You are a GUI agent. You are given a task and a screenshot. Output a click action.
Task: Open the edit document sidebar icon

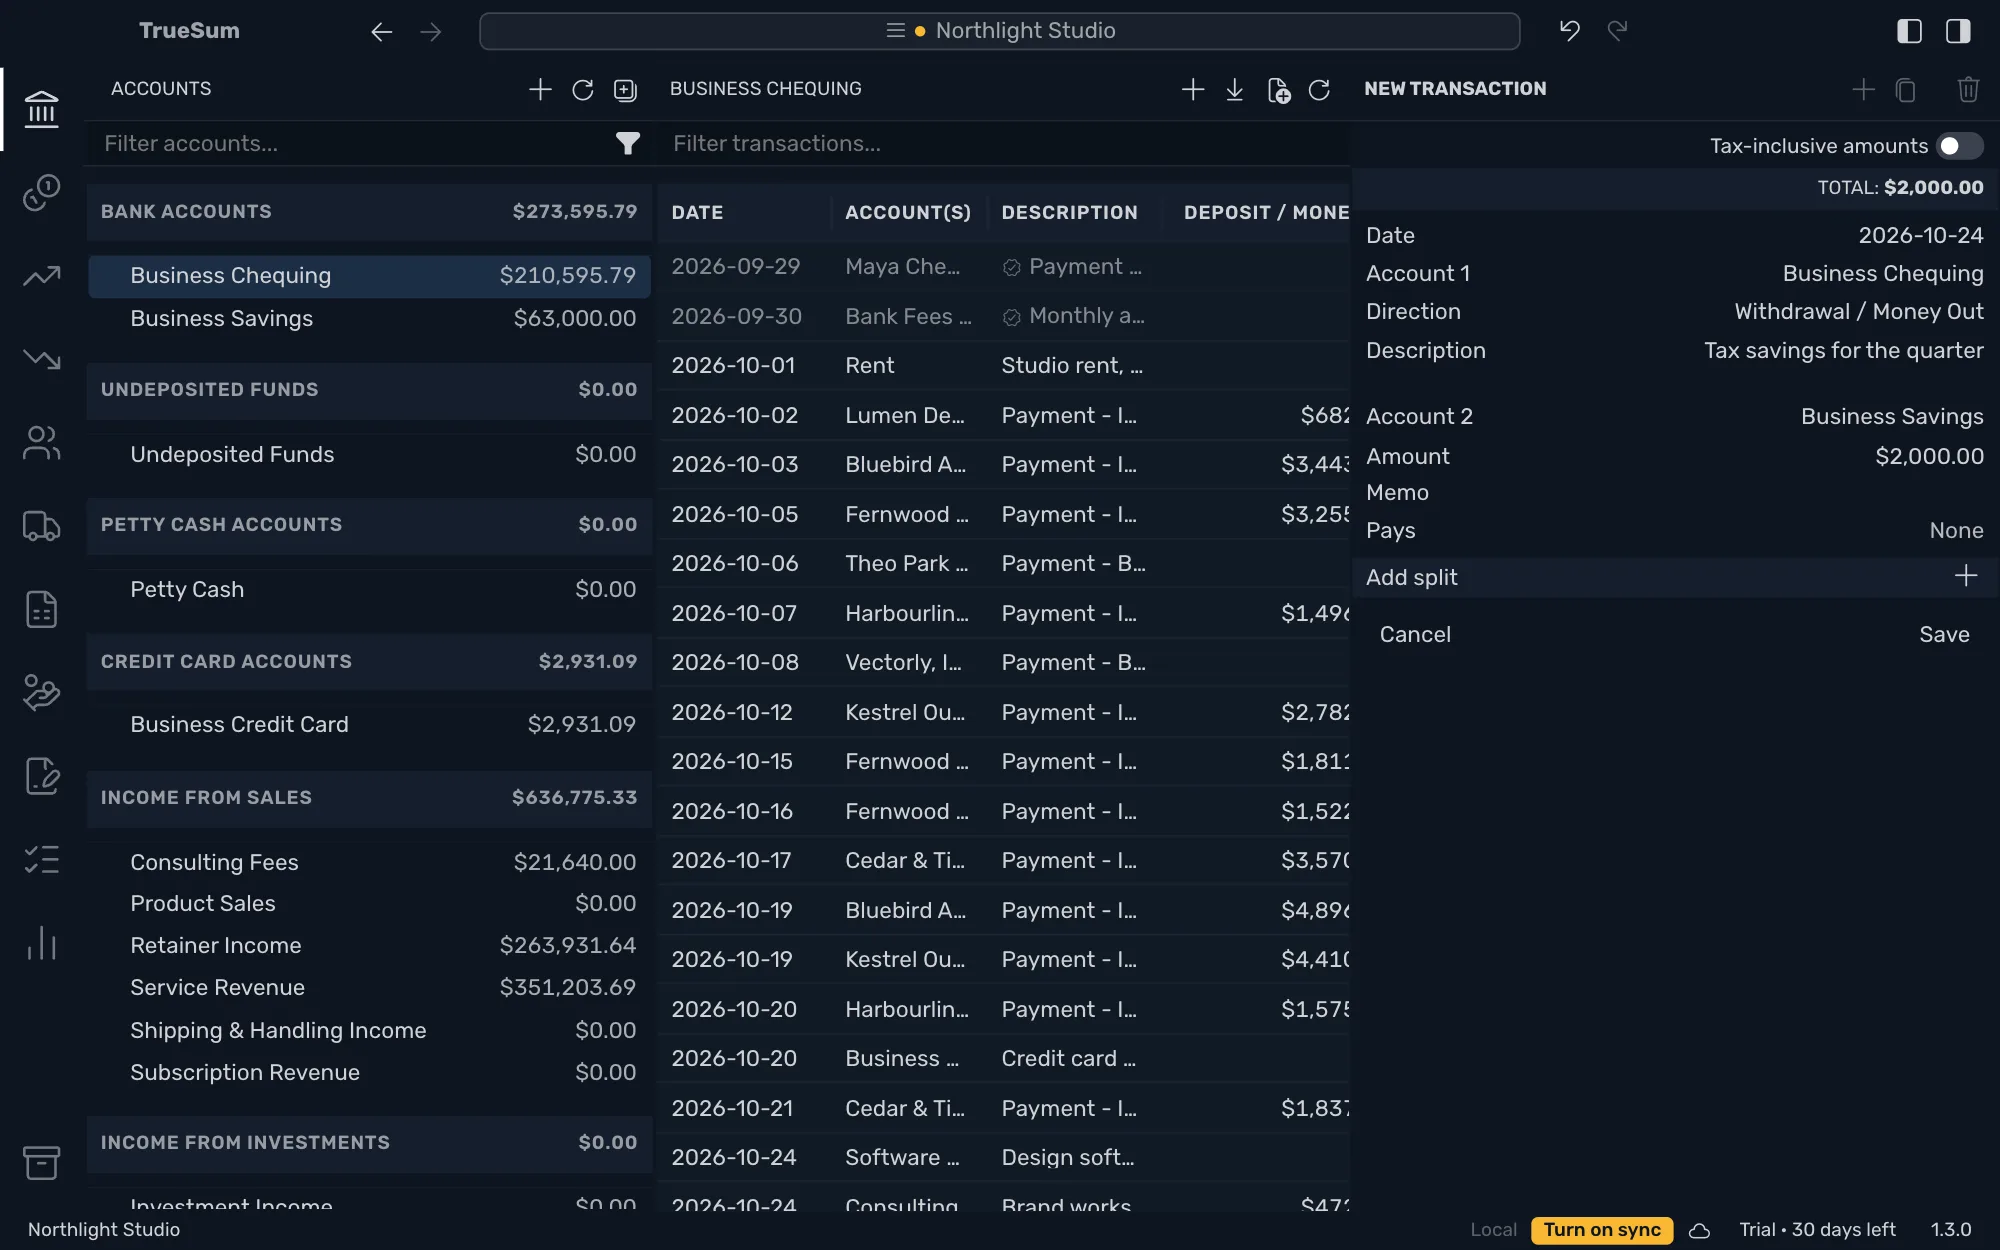click(41, 776)
